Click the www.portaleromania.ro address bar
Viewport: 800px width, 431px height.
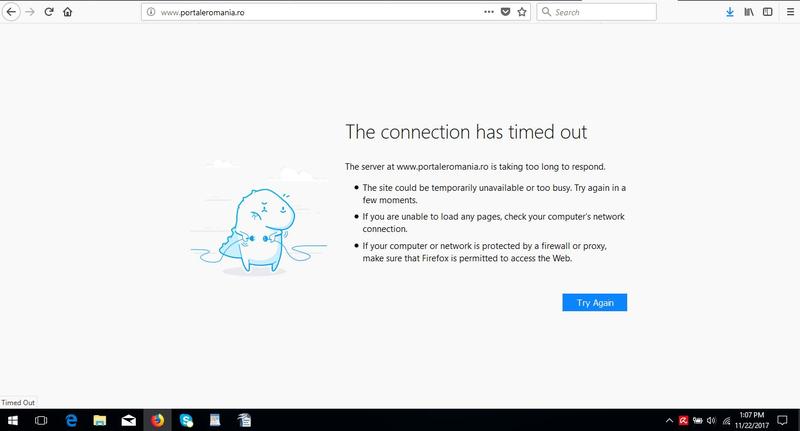click(300, 12)
